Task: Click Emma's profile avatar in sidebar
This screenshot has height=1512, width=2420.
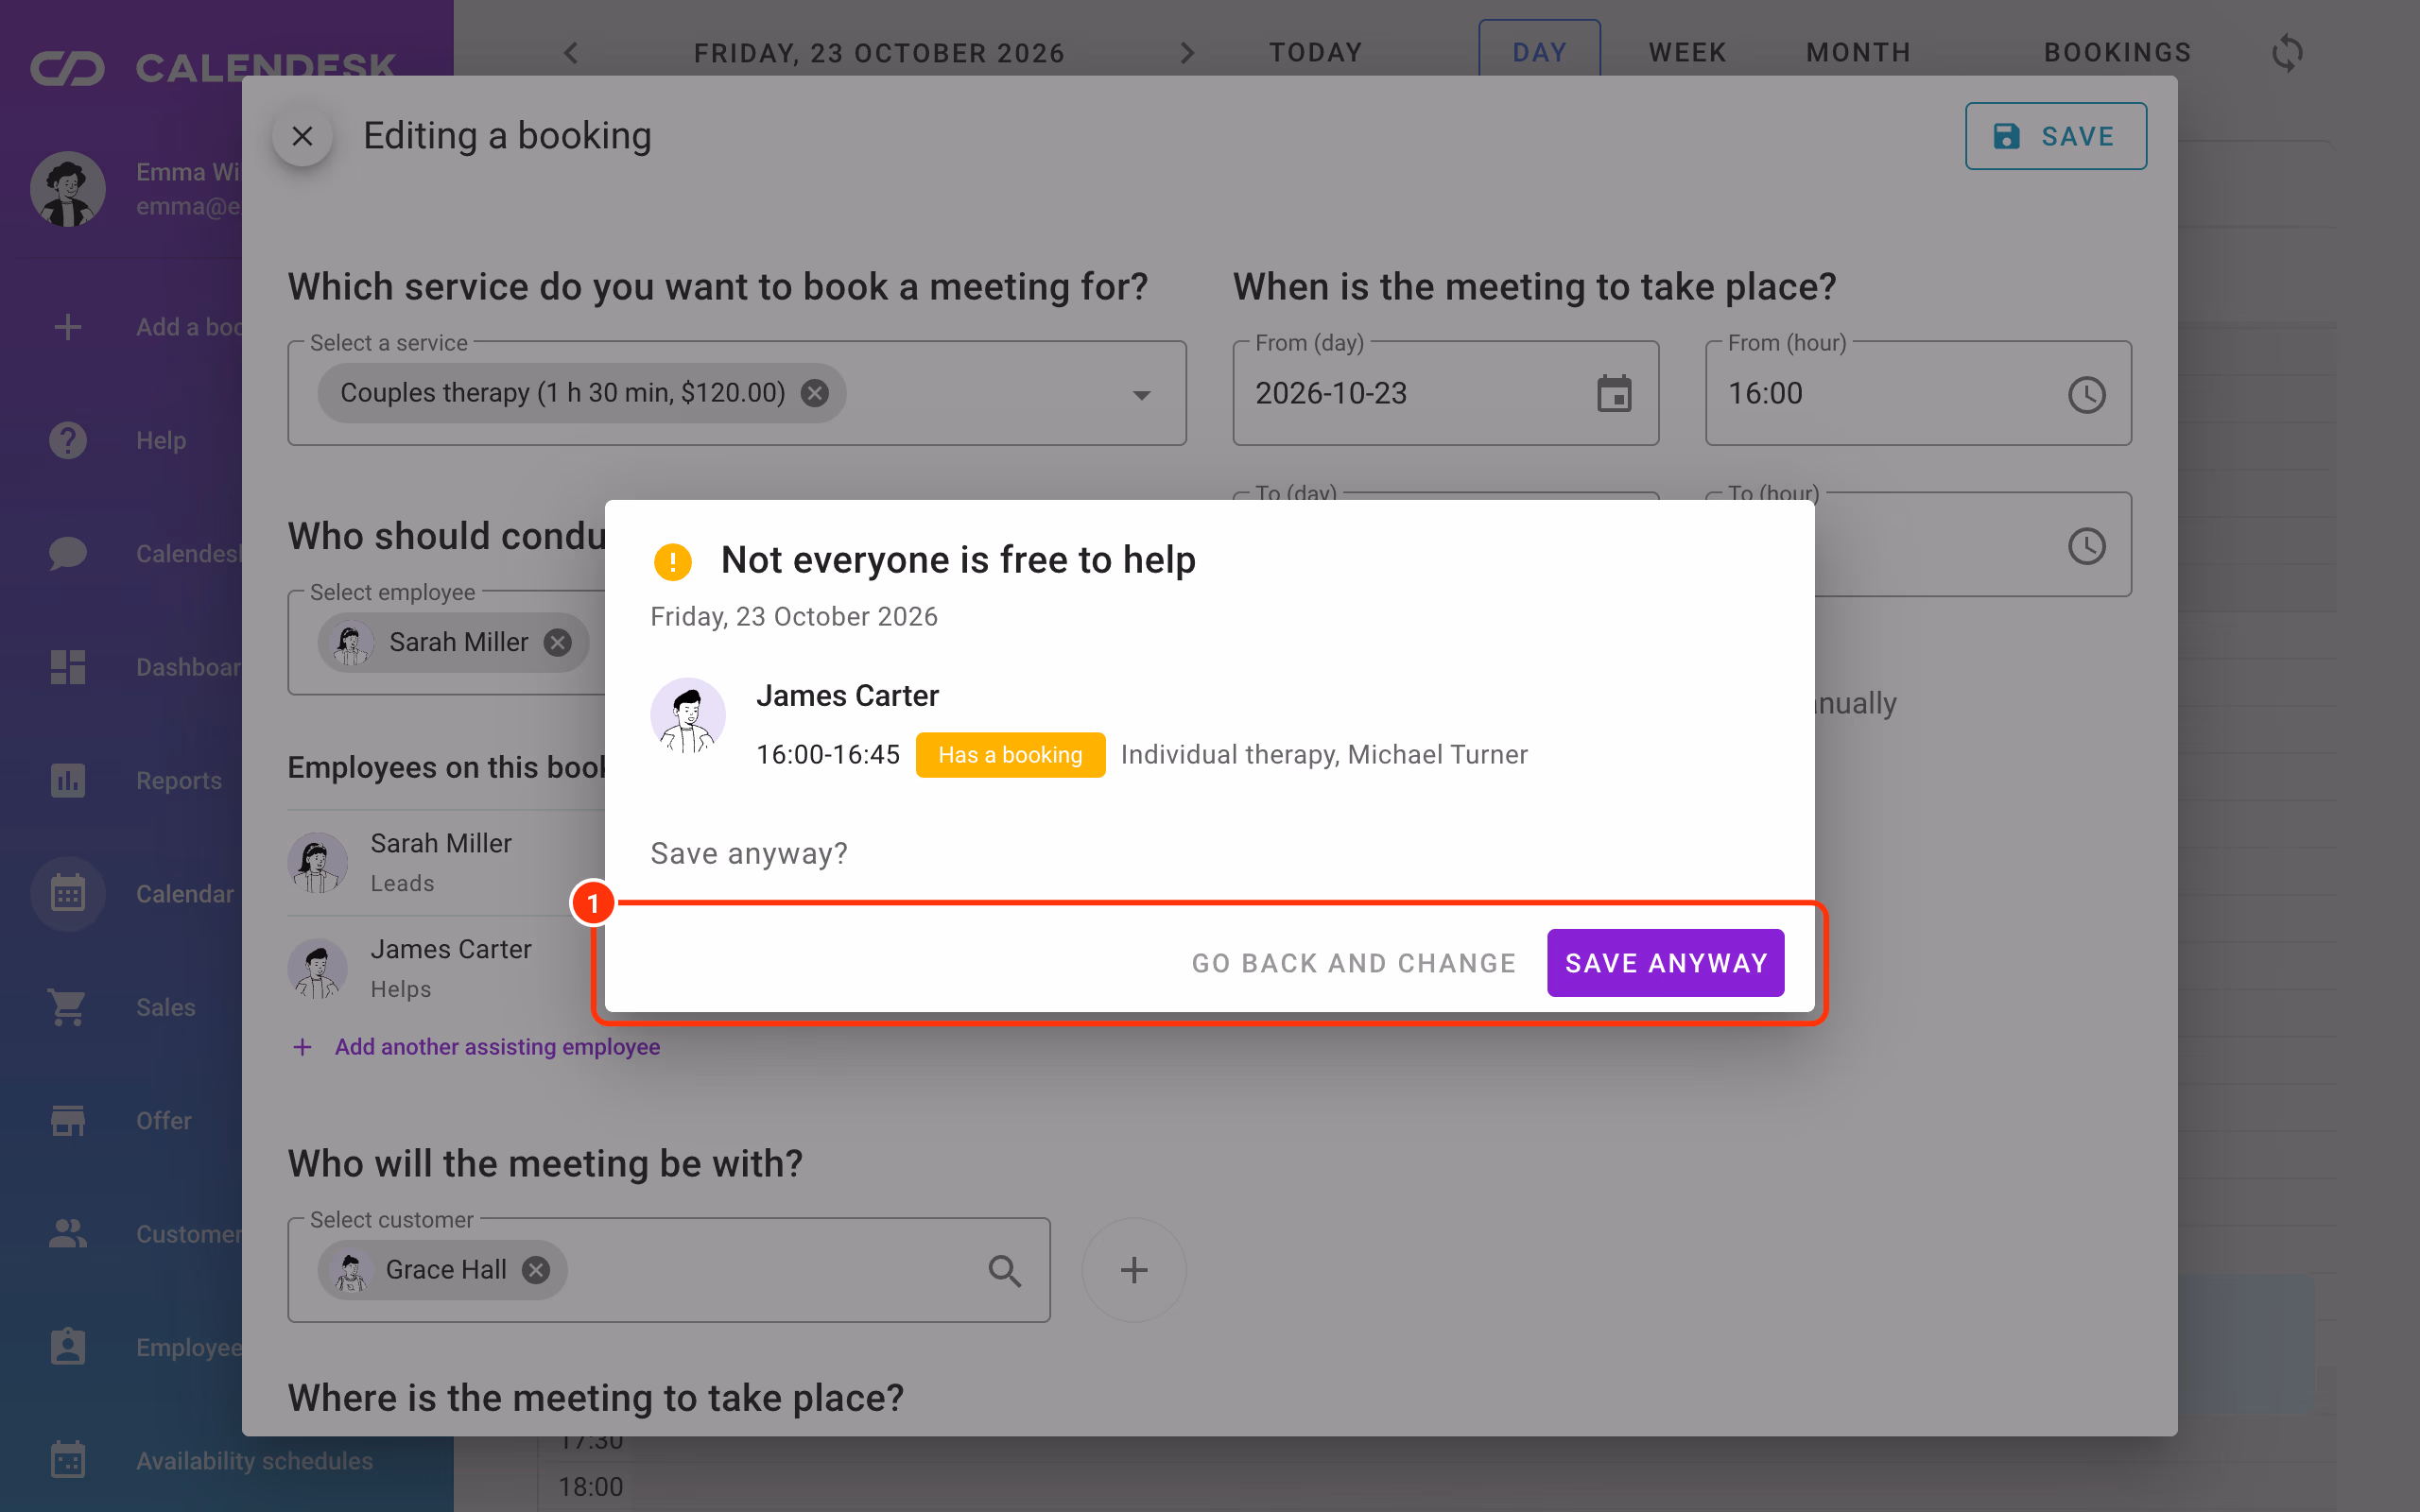Action: coord(68,189)
